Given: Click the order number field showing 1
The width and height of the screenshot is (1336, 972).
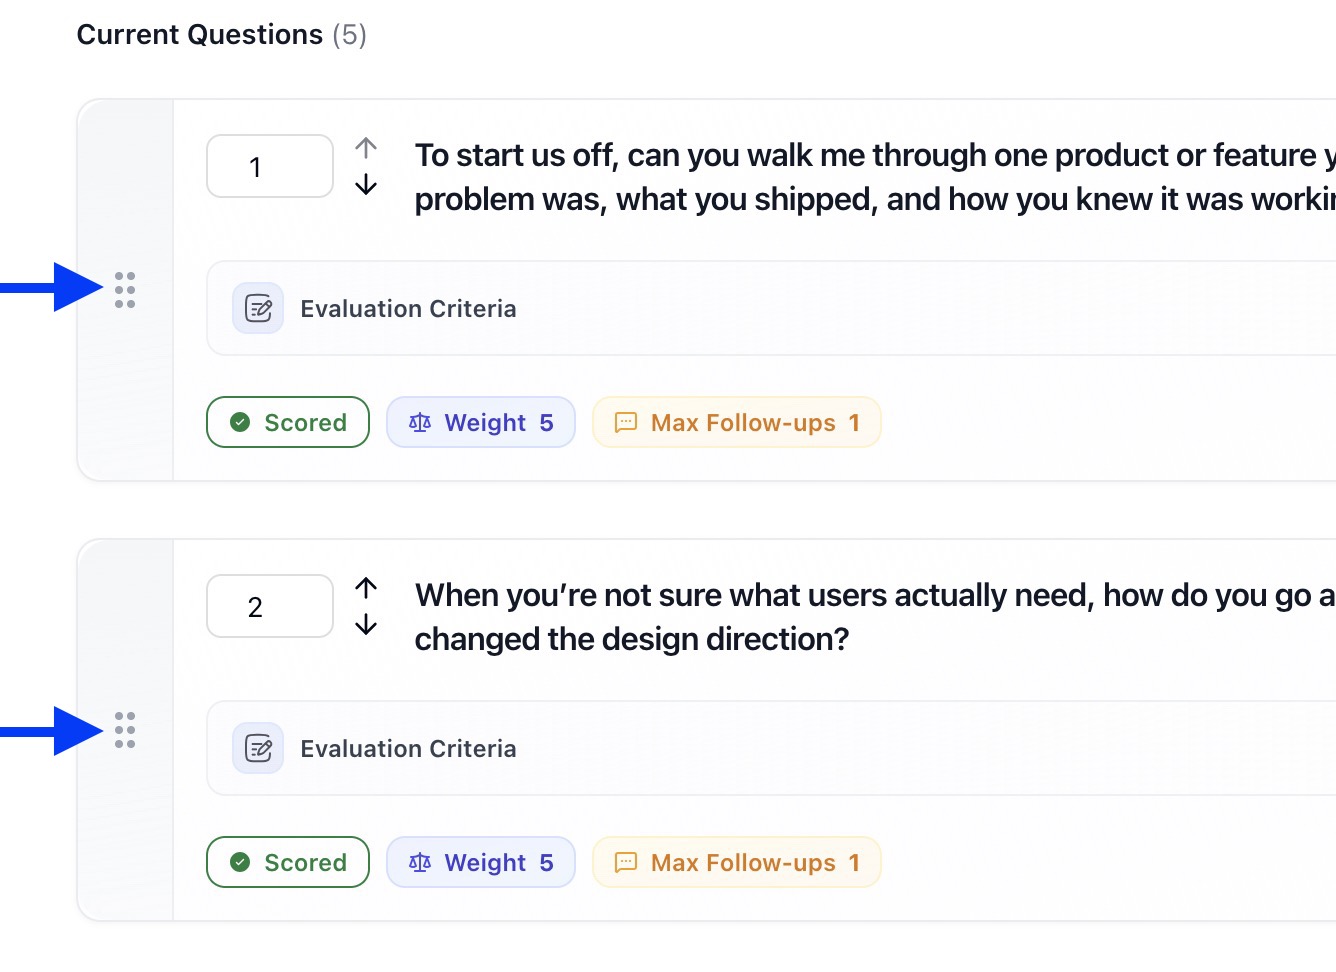Looking at the screenshot, I should [x=269, y=166].
